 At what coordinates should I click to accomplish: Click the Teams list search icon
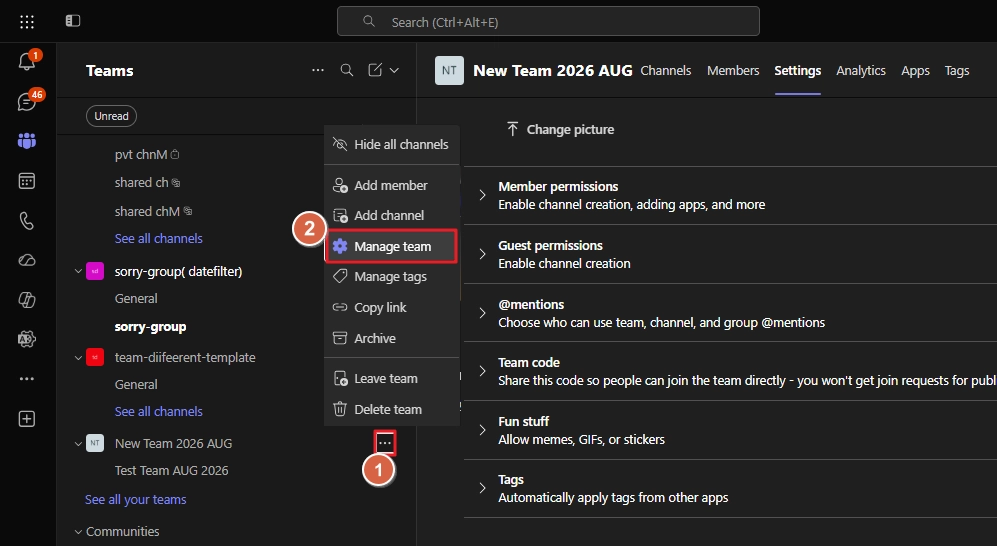[x=347, y=70]
